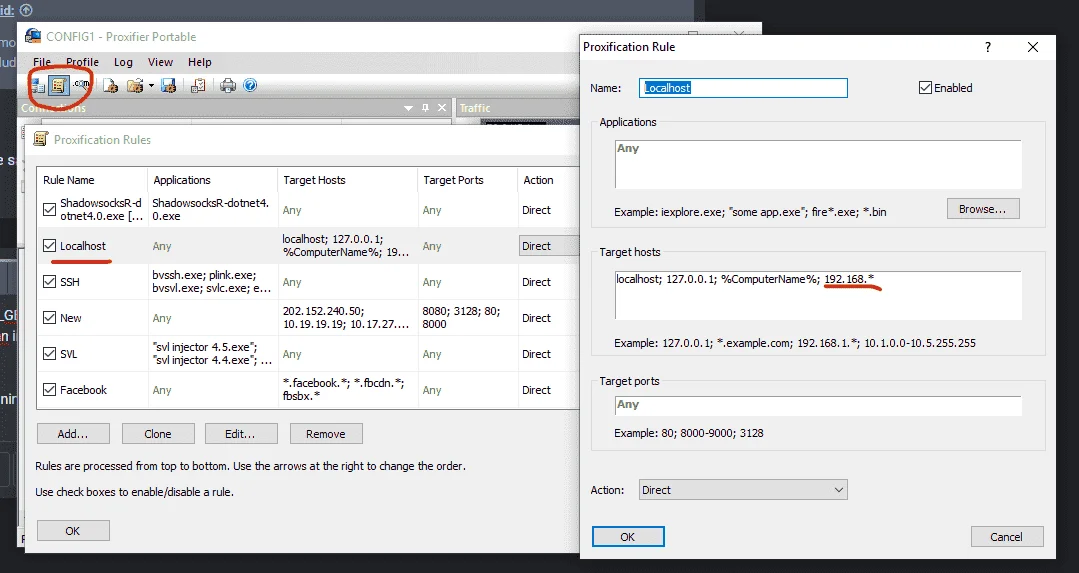Open Help via blue question mark icon

click(250, 85)
